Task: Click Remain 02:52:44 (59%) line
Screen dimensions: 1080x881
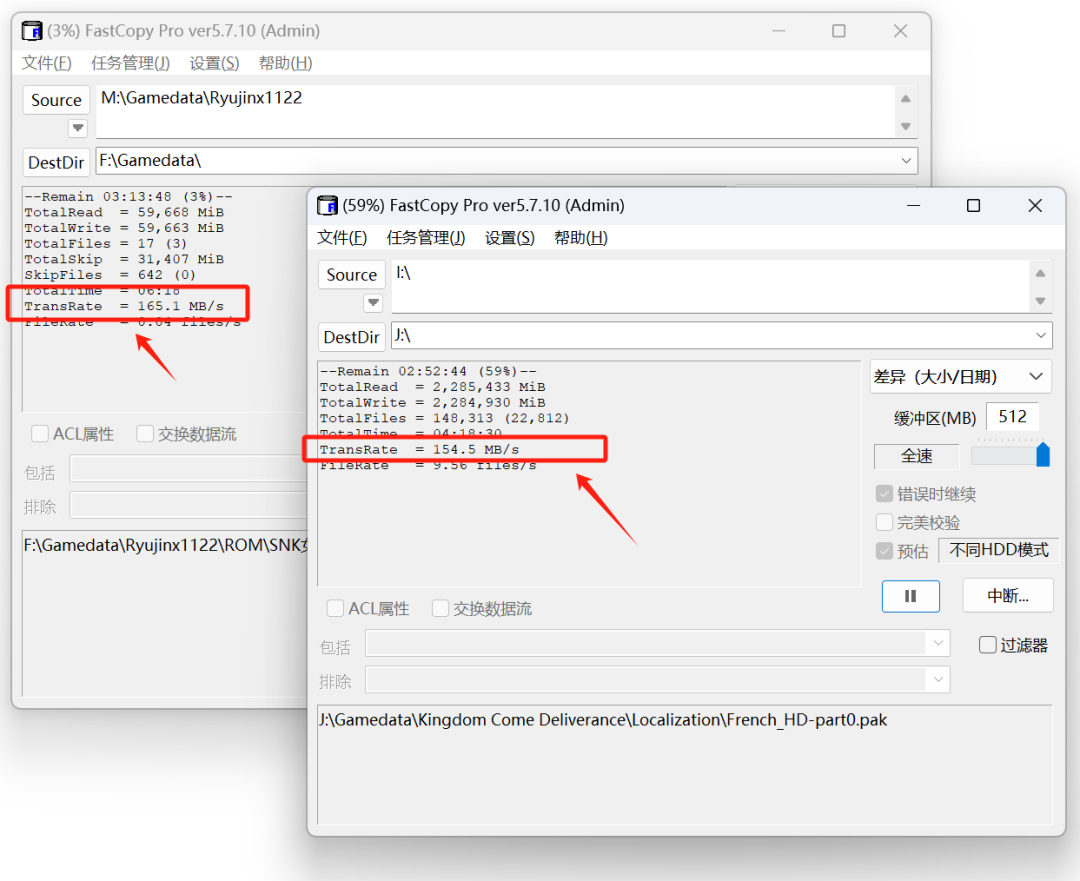Action: point(428,371)
